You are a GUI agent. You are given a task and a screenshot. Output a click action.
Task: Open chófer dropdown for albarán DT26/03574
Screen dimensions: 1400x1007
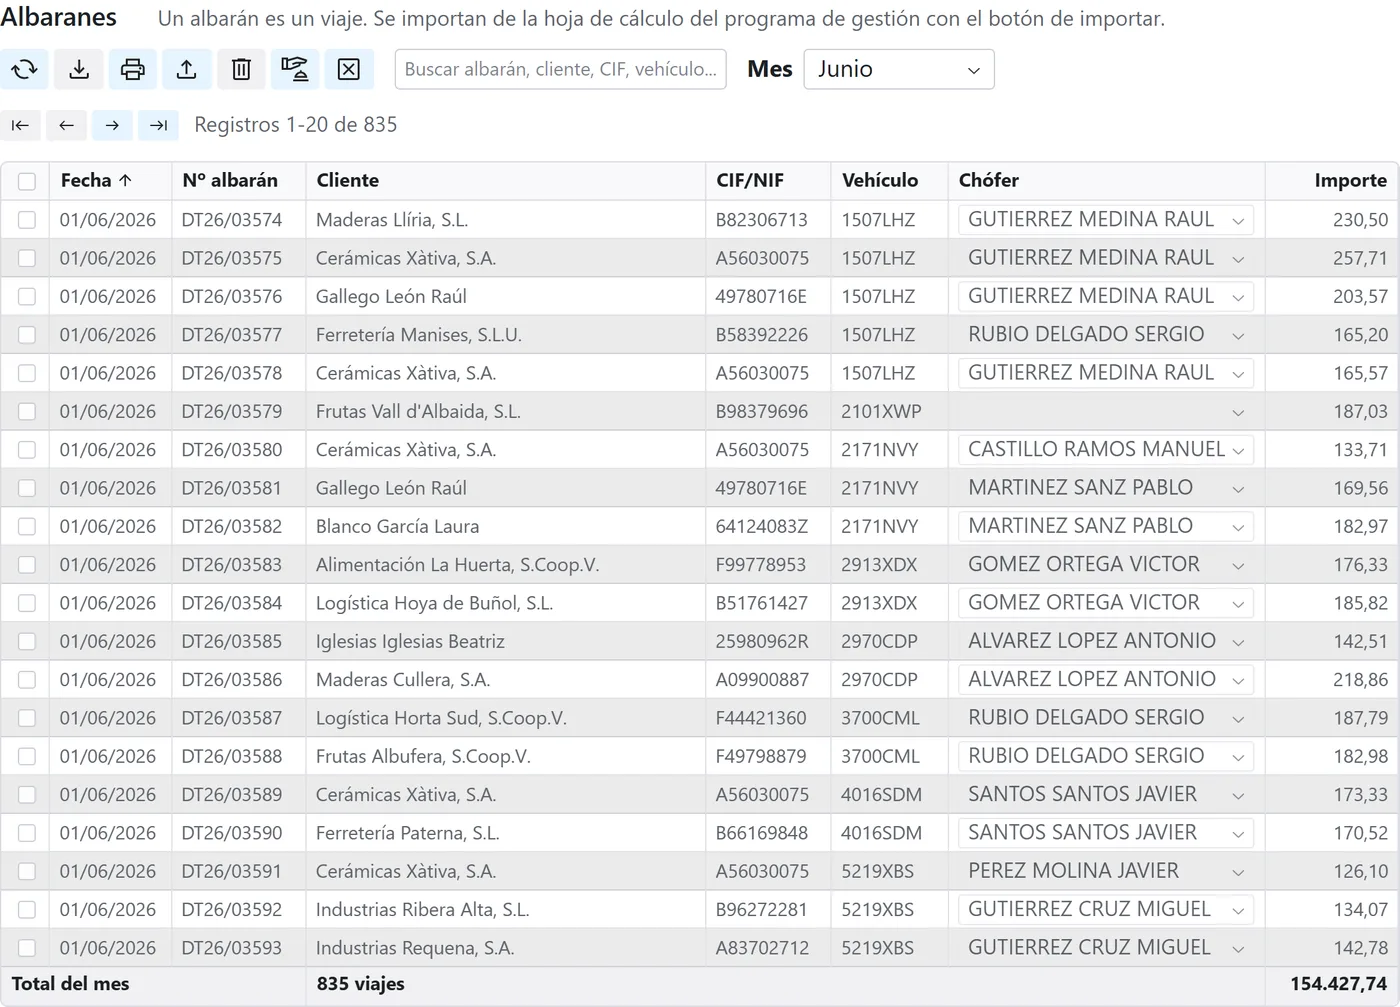pyautogui.click(x=1106, y=220)
